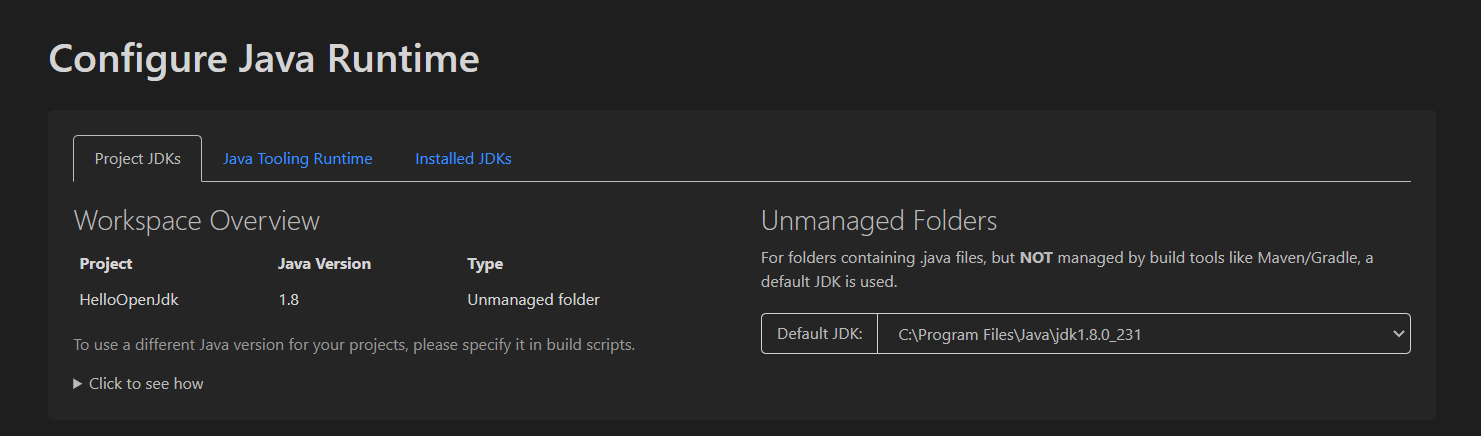Screen dimensions: 1481x436
Task: Click the bold NOT word in description
Action: (x=1036, y=258)
